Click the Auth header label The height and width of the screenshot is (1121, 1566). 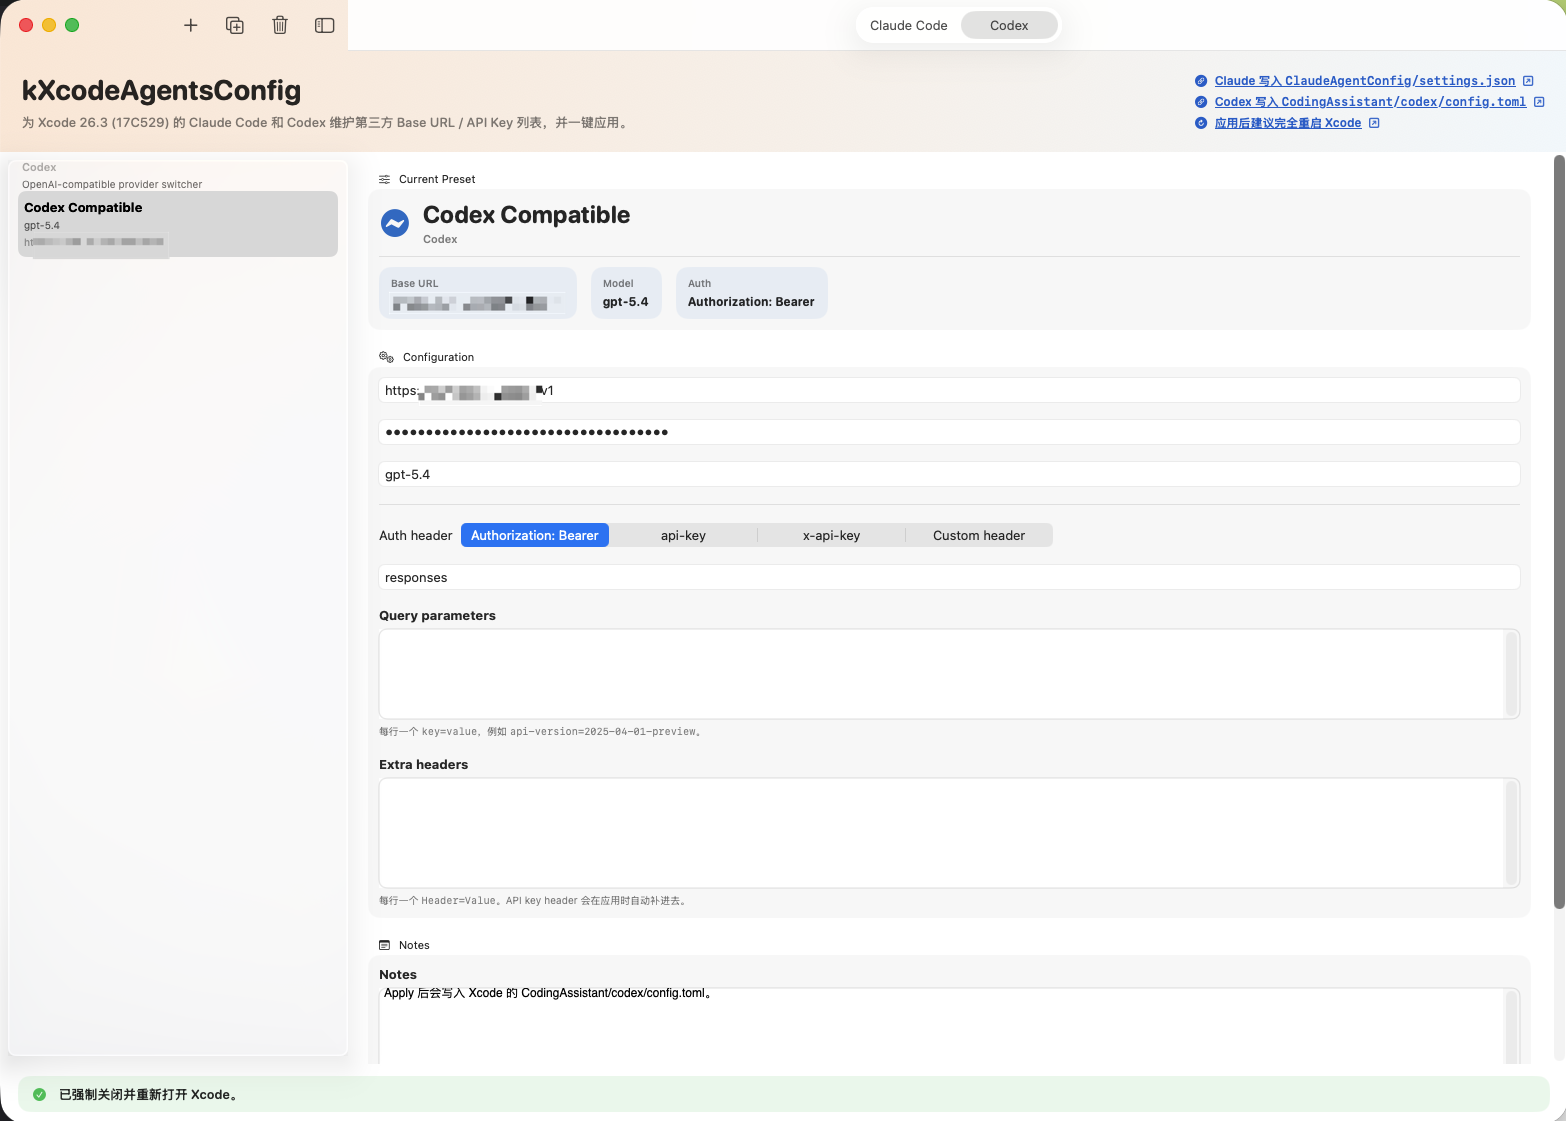[415, 536]
